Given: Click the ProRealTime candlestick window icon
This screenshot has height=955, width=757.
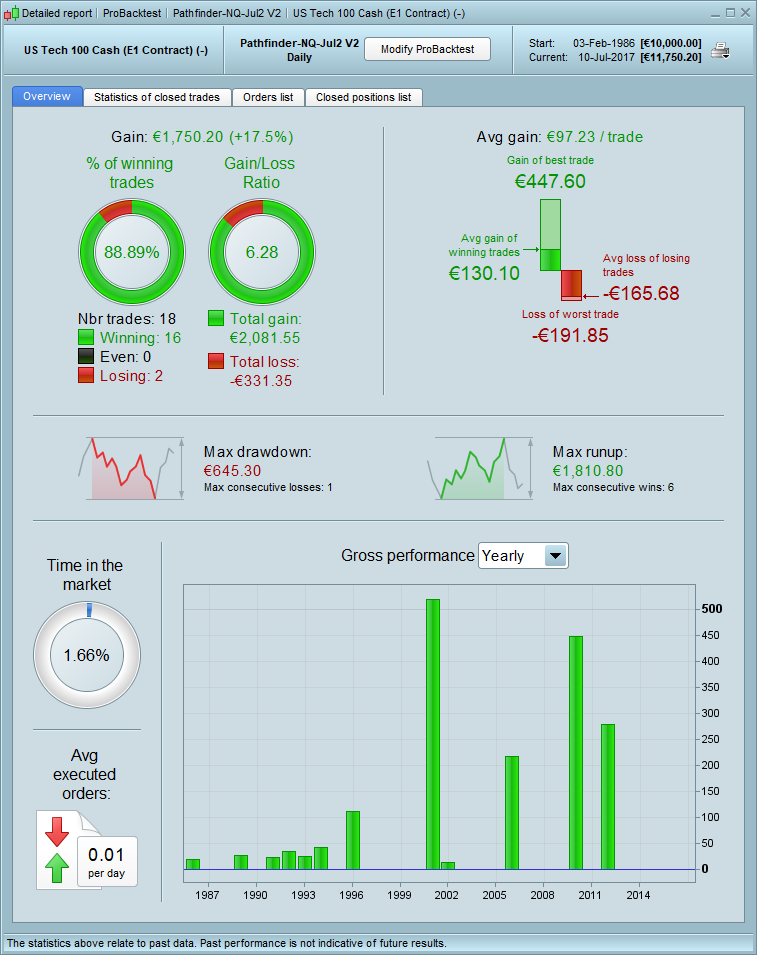Looking at the screenshot, I should point(11,13).
